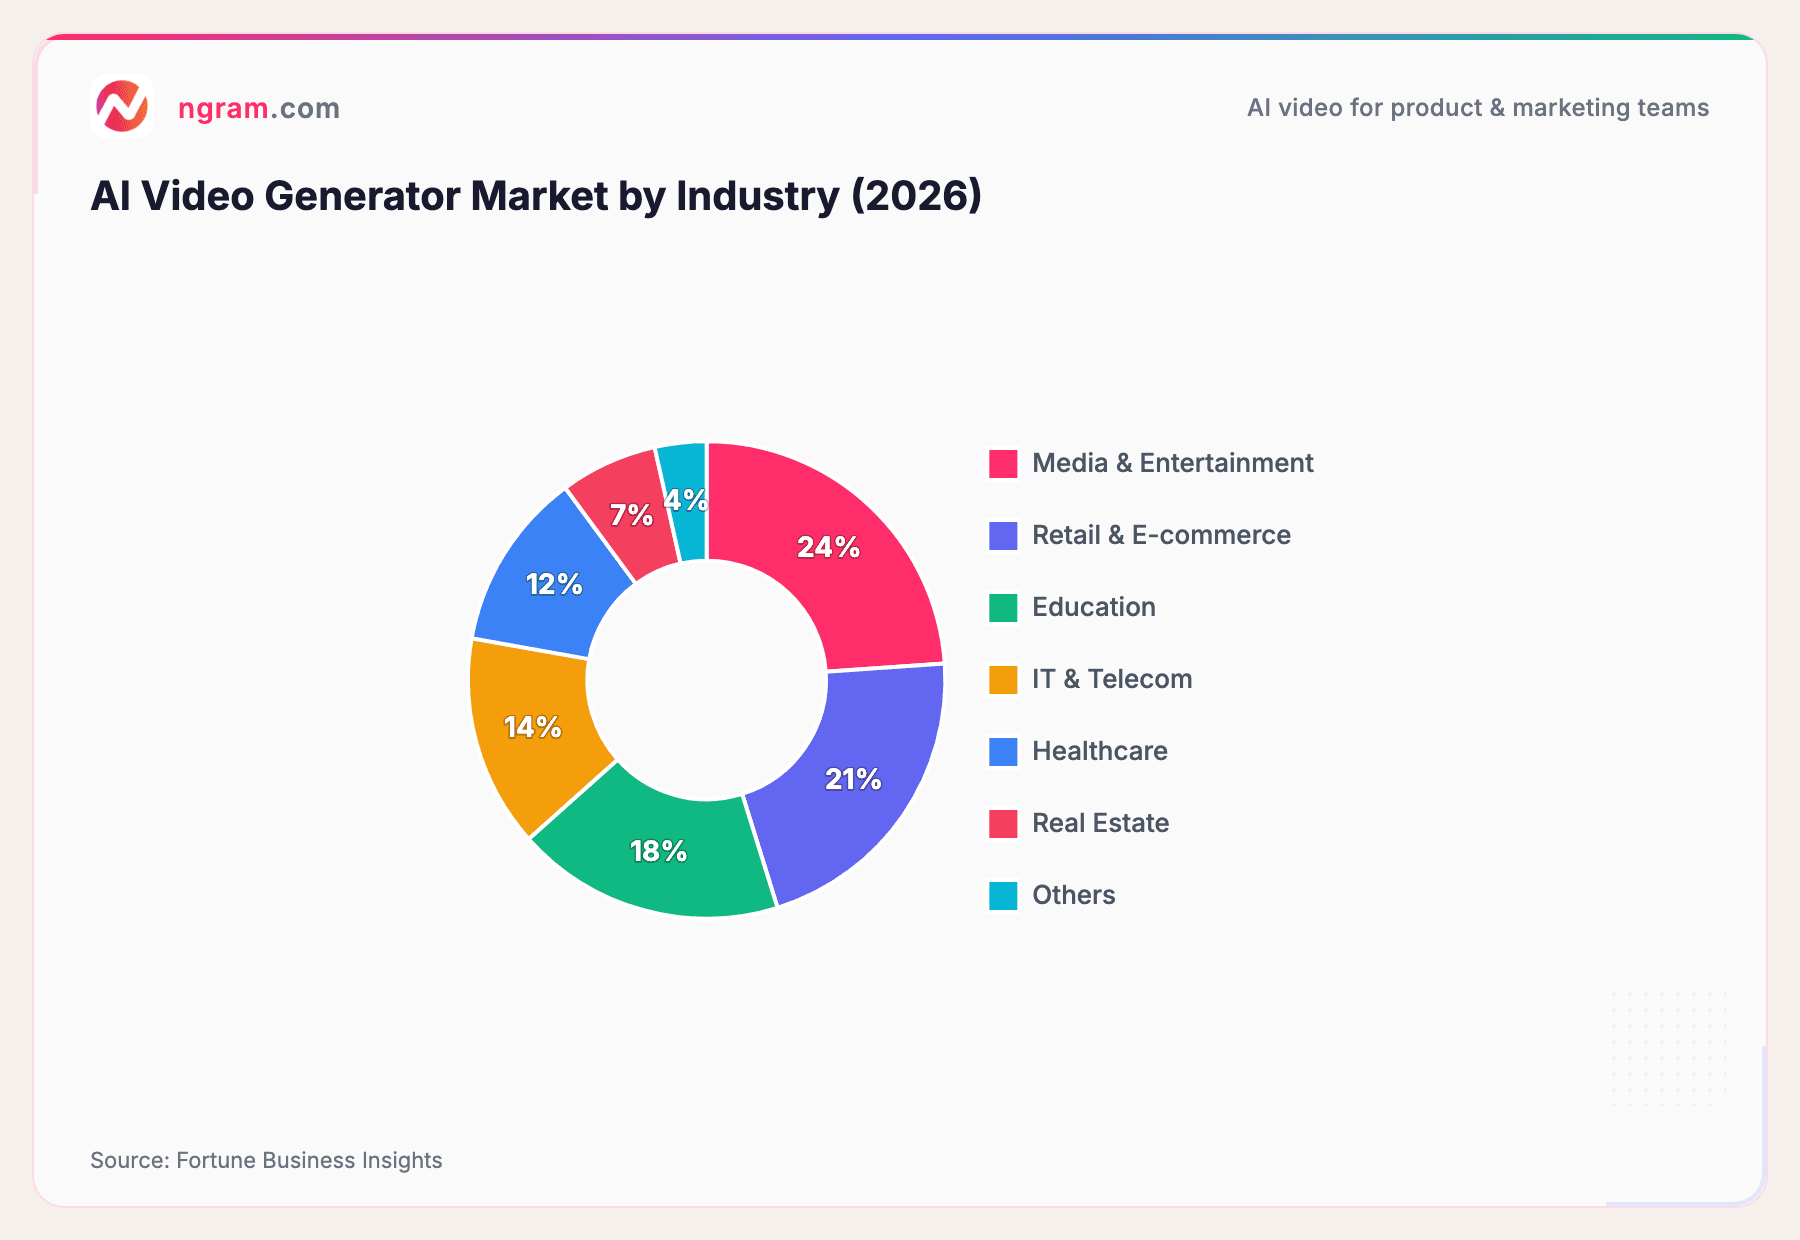1800x1240 pixels.
Task: Select the Healthcare legend swatch
Action: [x=1001, y=750]
